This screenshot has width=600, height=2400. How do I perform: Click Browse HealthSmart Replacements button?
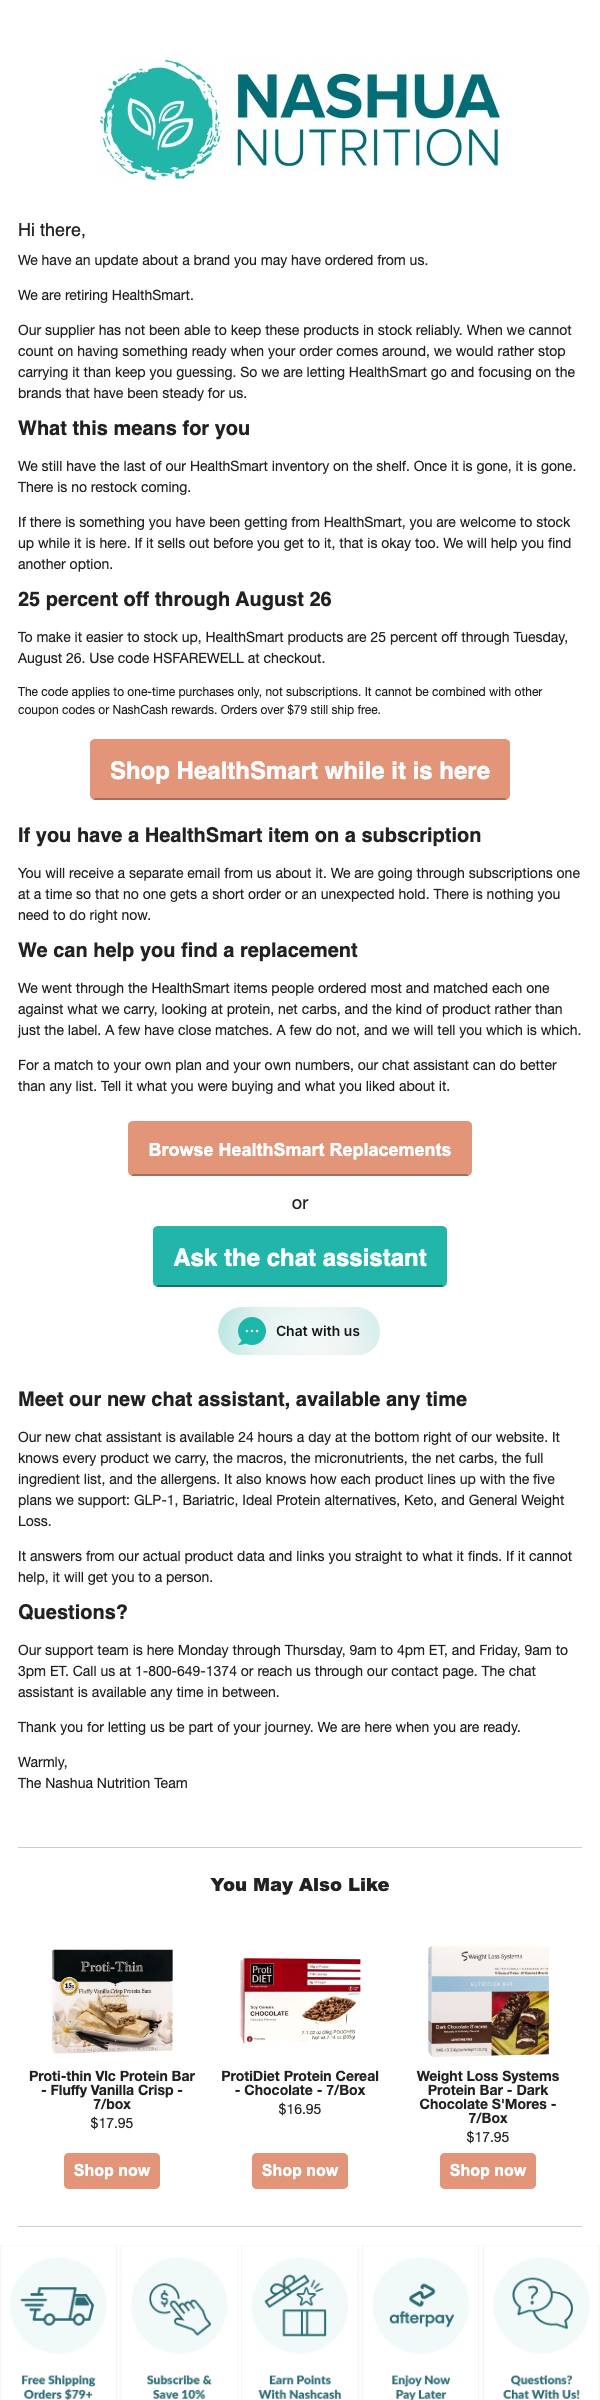click(300, 1149)
